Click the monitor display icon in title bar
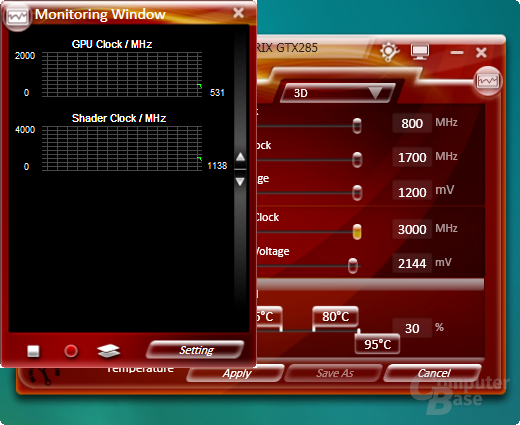 [420, 52]
